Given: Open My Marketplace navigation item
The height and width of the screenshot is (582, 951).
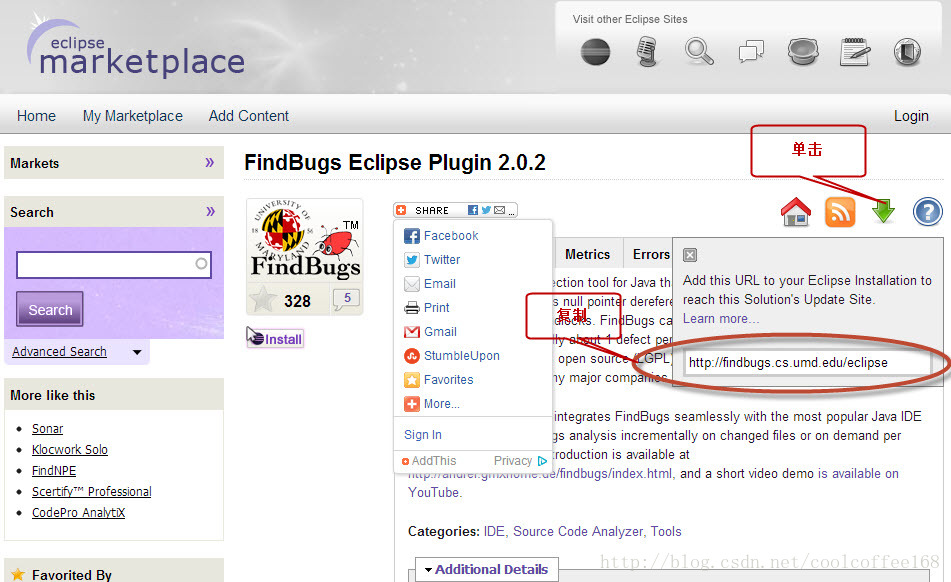Looking at the screenshot, I should pyautogui.click(x=133, y=116).
